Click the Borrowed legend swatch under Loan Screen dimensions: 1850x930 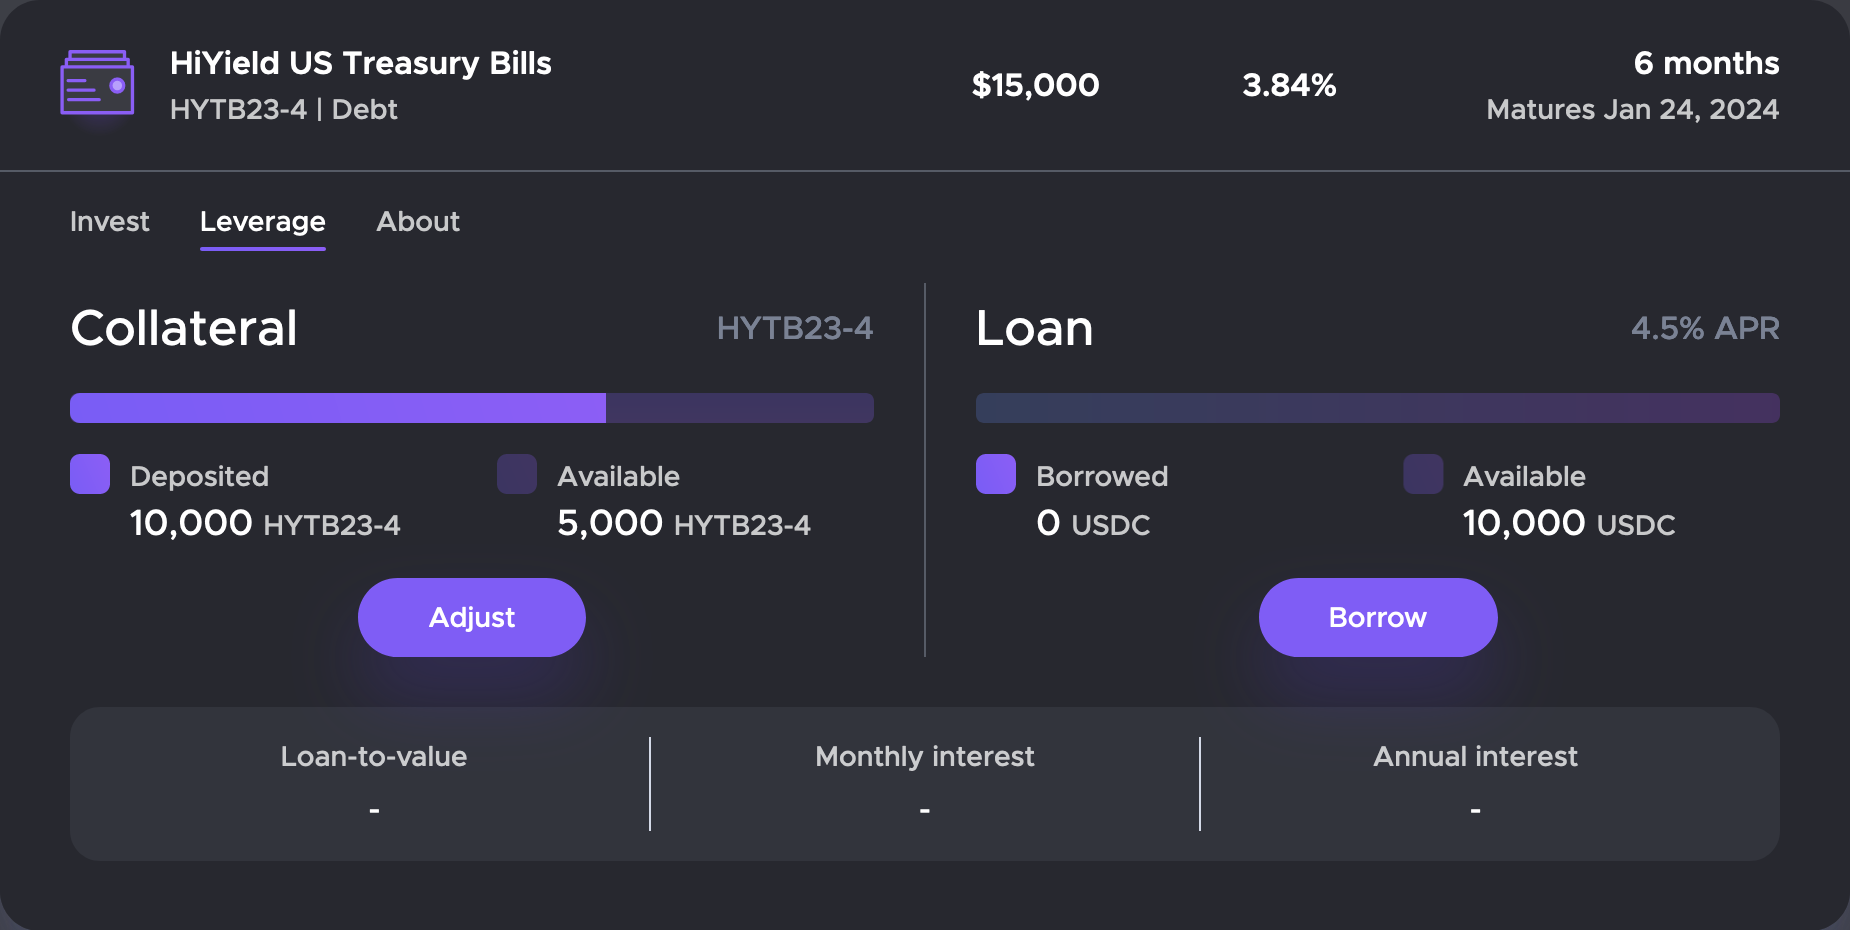click(995, 474)
